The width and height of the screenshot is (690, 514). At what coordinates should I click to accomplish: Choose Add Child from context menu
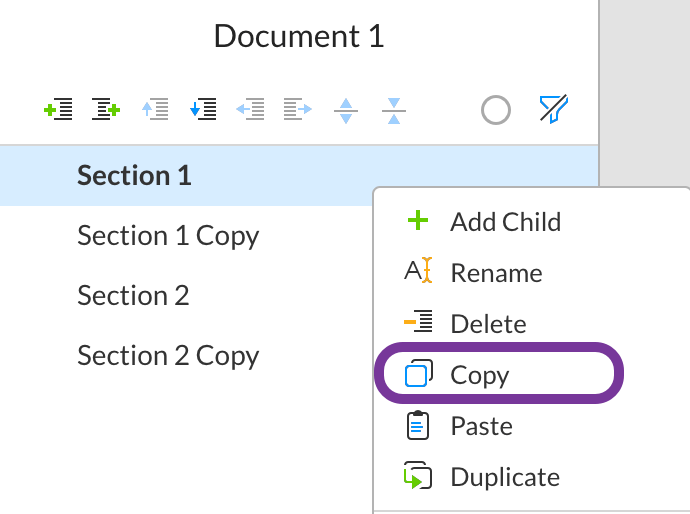505,222
